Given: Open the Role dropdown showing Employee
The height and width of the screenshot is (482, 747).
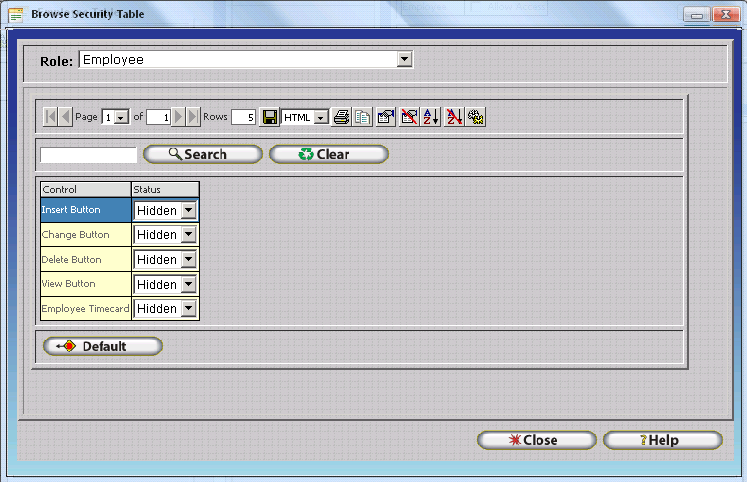Looking at the screenshot, I should tap(404, 60).
